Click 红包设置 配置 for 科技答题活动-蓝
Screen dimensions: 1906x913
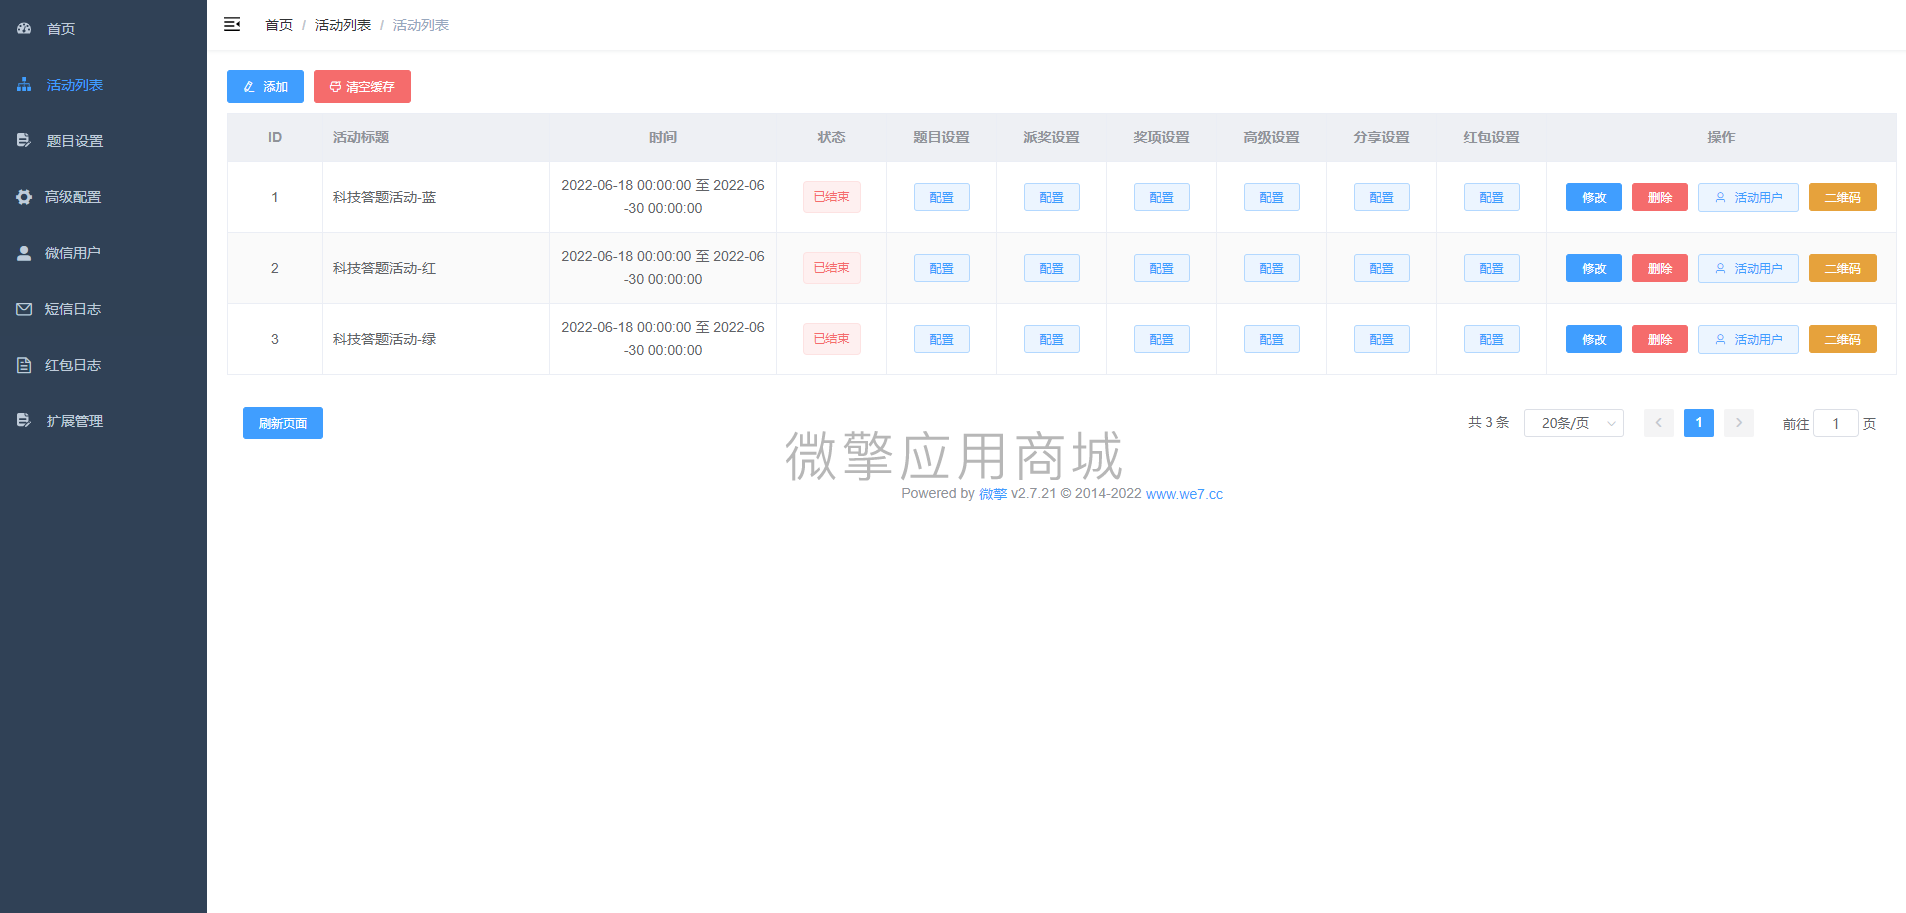(x=1492, y=197)
